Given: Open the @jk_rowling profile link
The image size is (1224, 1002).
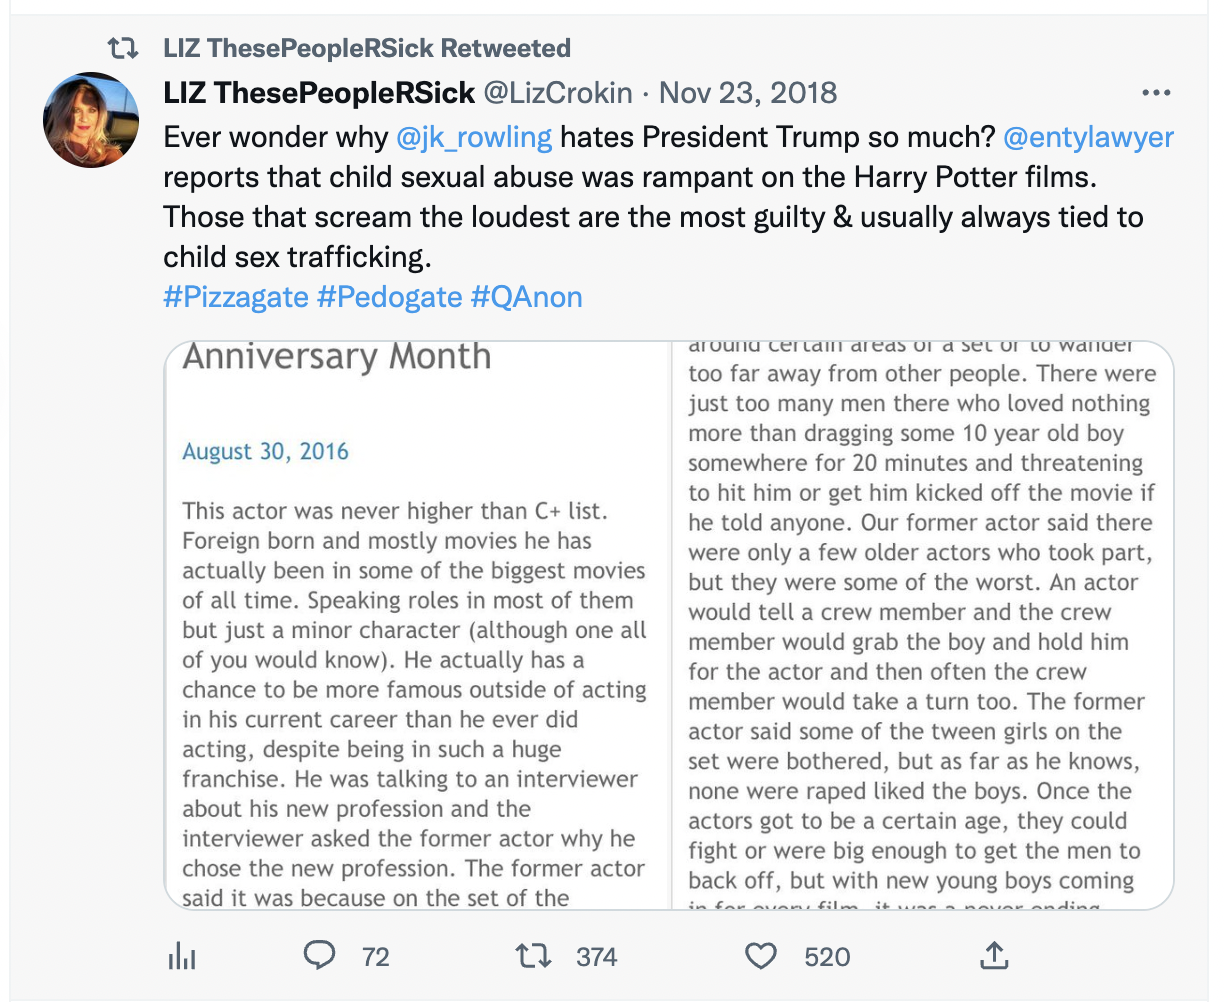Looking at the screenshot, I should pyautogui.click(x=474, y=137).
